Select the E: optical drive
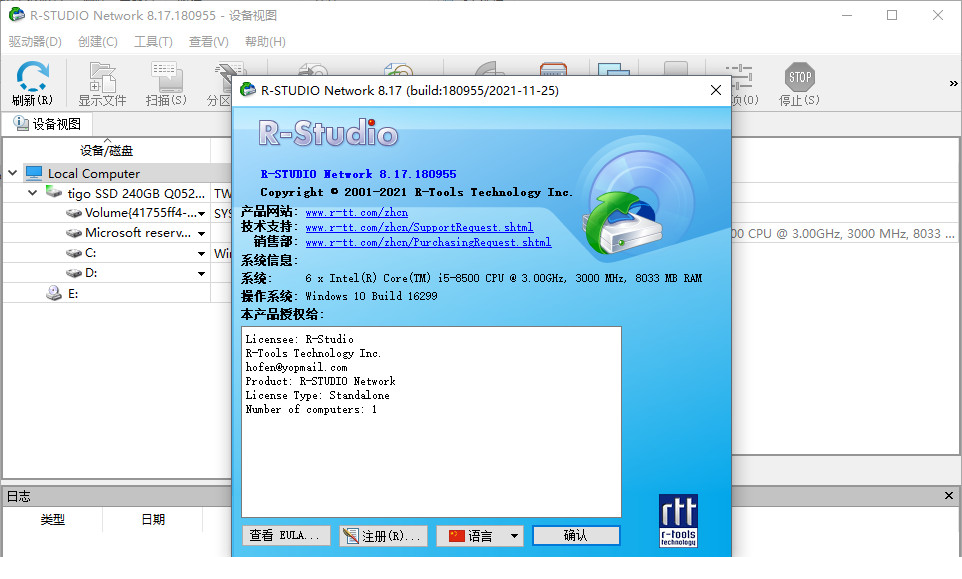Screen dimensions: 962x579 pyautogui.click(x=73, y=294)
